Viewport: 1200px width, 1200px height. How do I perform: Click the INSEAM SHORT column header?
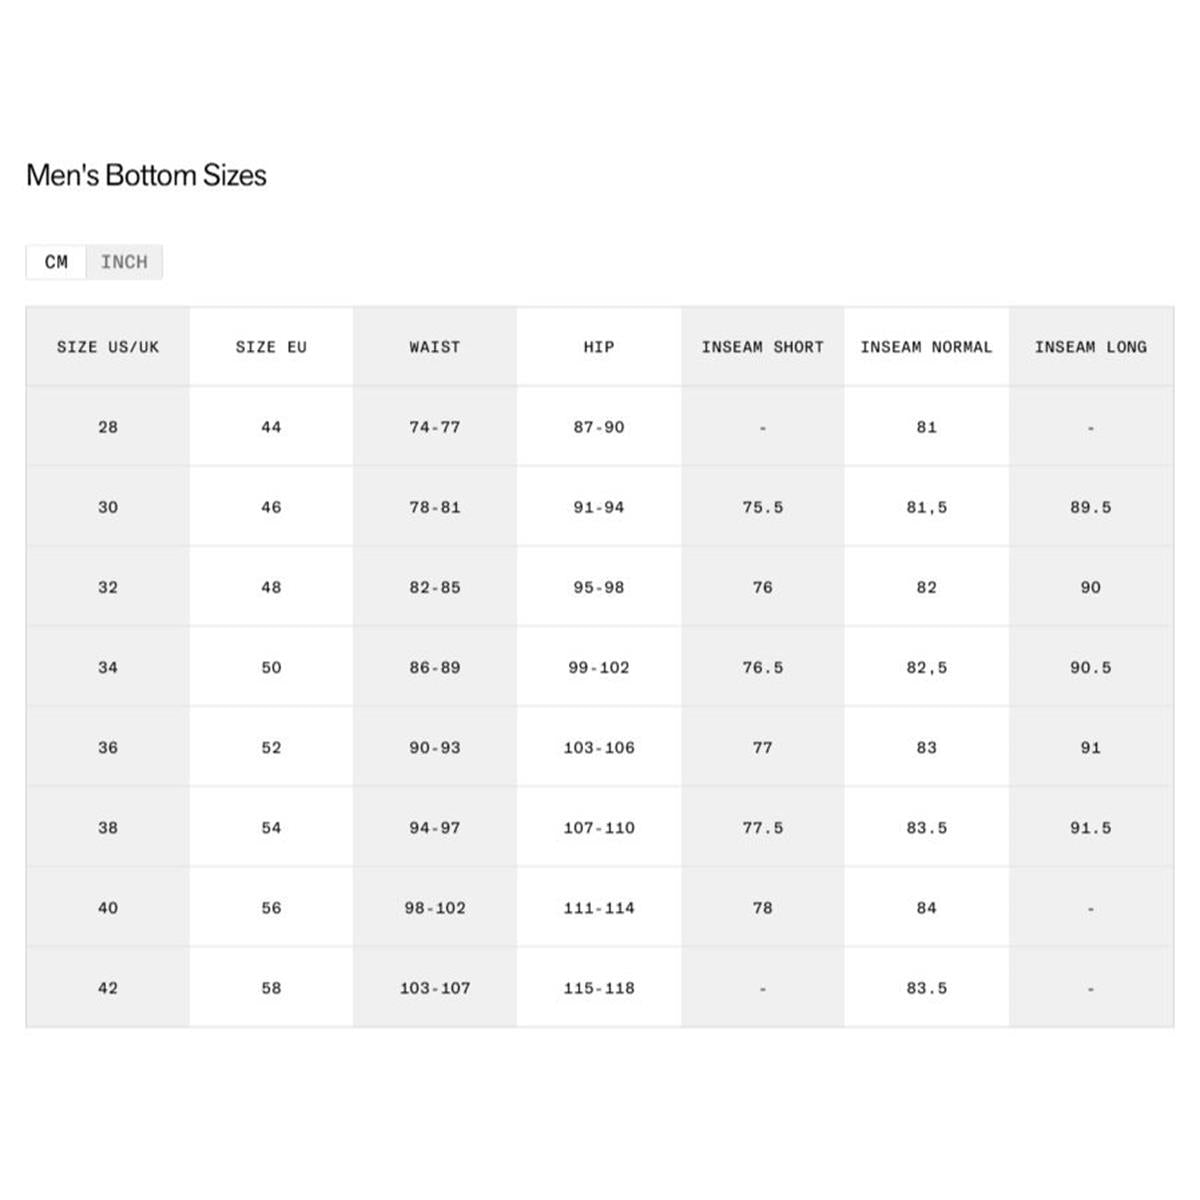pyautogui.click(x=763, y=347)
